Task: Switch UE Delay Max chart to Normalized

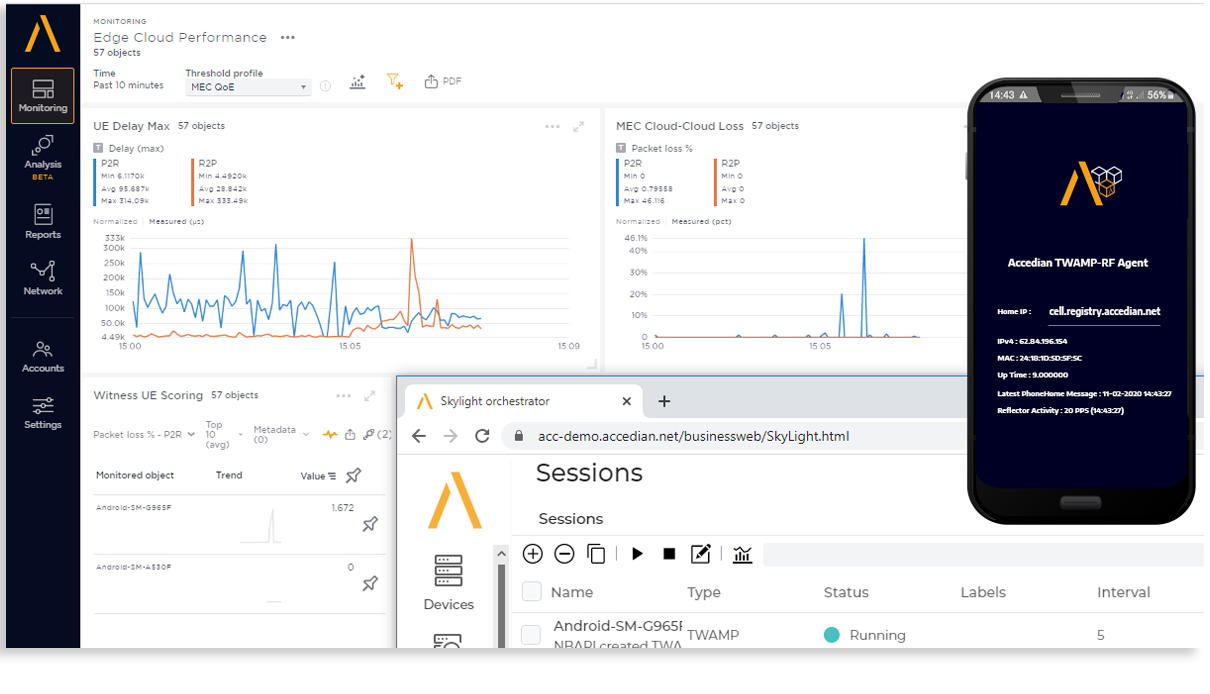Action: [116, 221]
